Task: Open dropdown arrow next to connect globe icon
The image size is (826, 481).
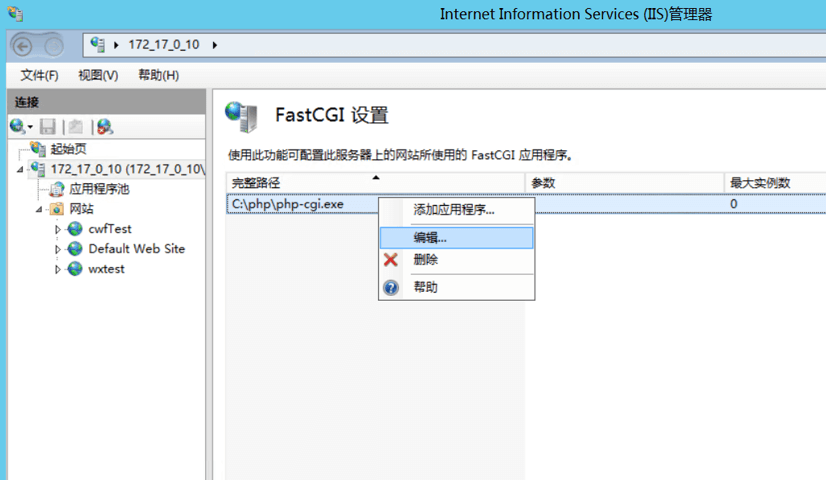Action: click(x=30, y=127)
